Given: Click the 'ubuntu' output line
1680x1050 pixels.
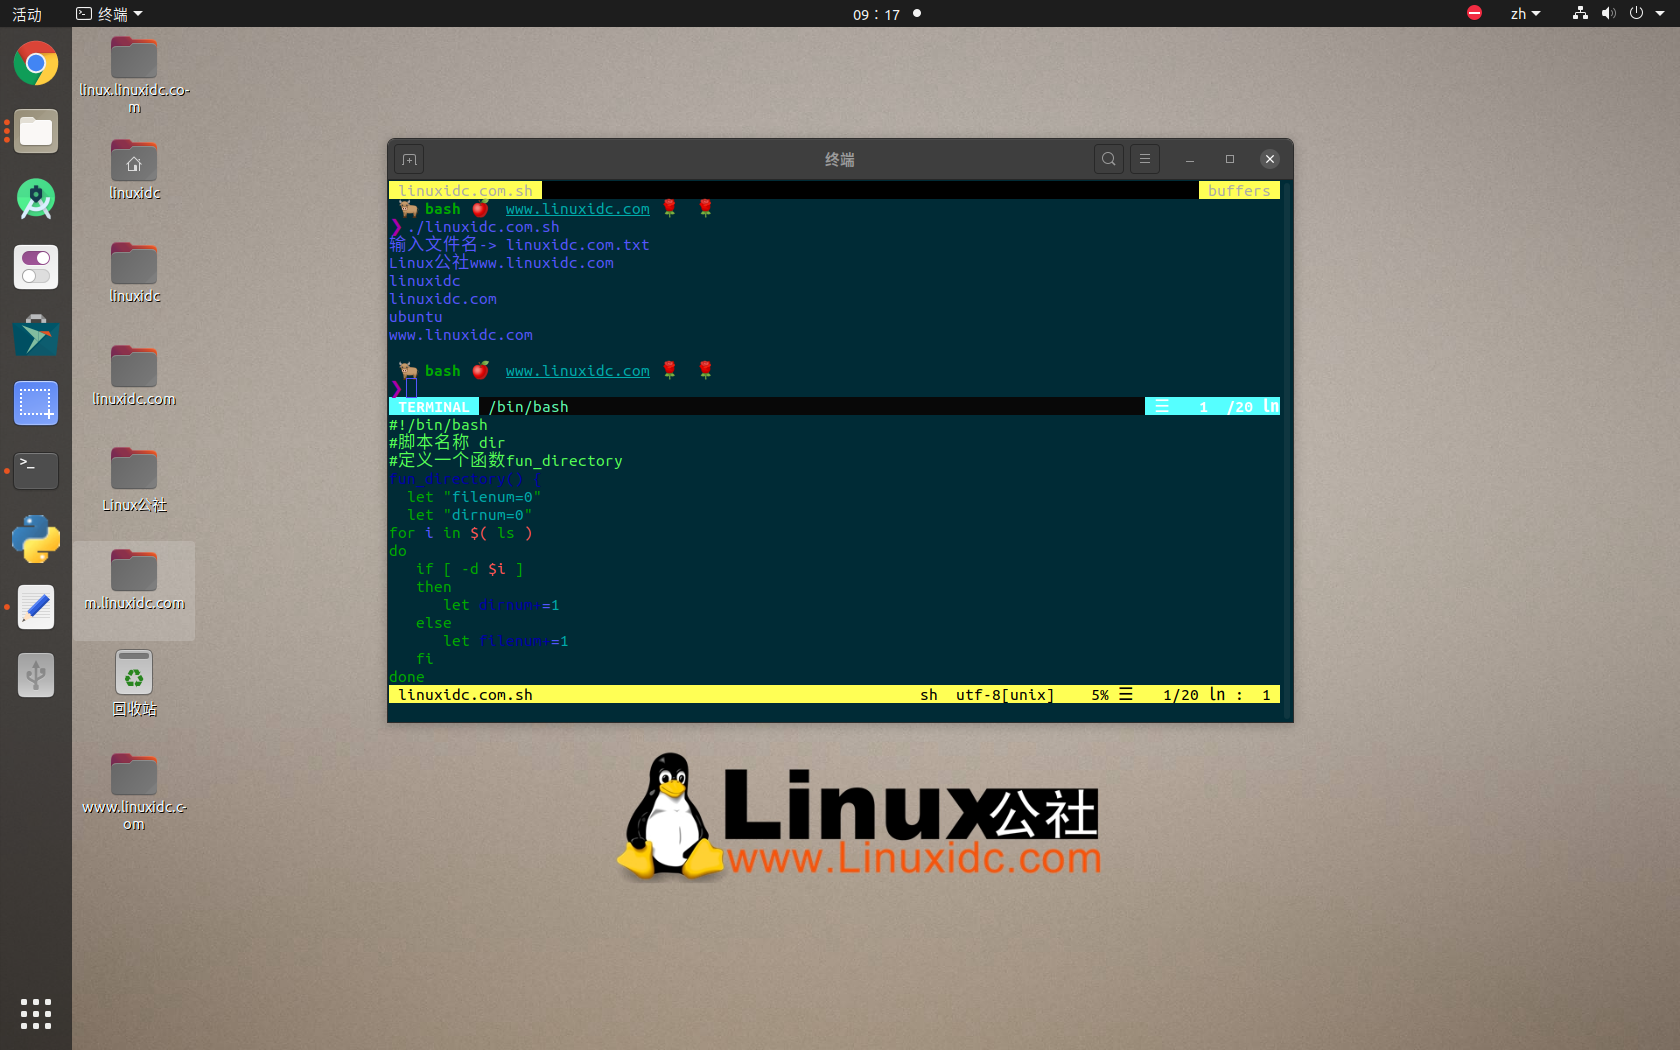Looking at the screenshot, I should pyautogui.click(x=416, y=317).
